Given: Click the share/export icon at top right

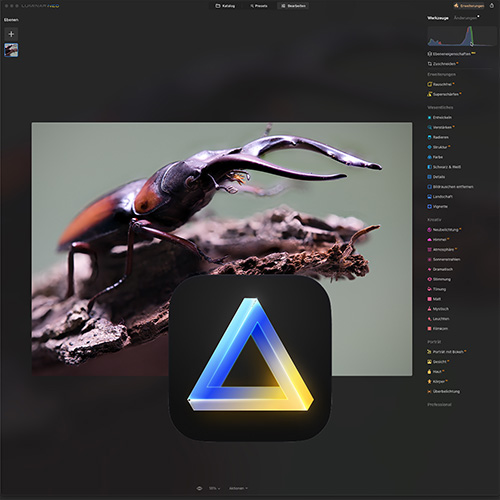Looking at the screenshot, I should (491, 6).
